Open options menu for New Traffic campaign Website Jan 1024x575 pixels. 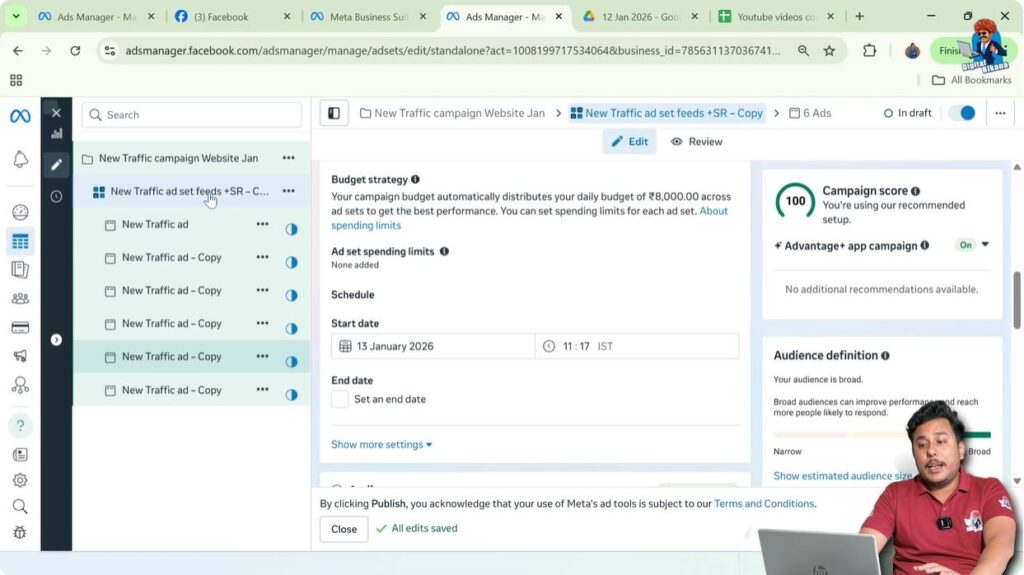[x=288, y=158]
